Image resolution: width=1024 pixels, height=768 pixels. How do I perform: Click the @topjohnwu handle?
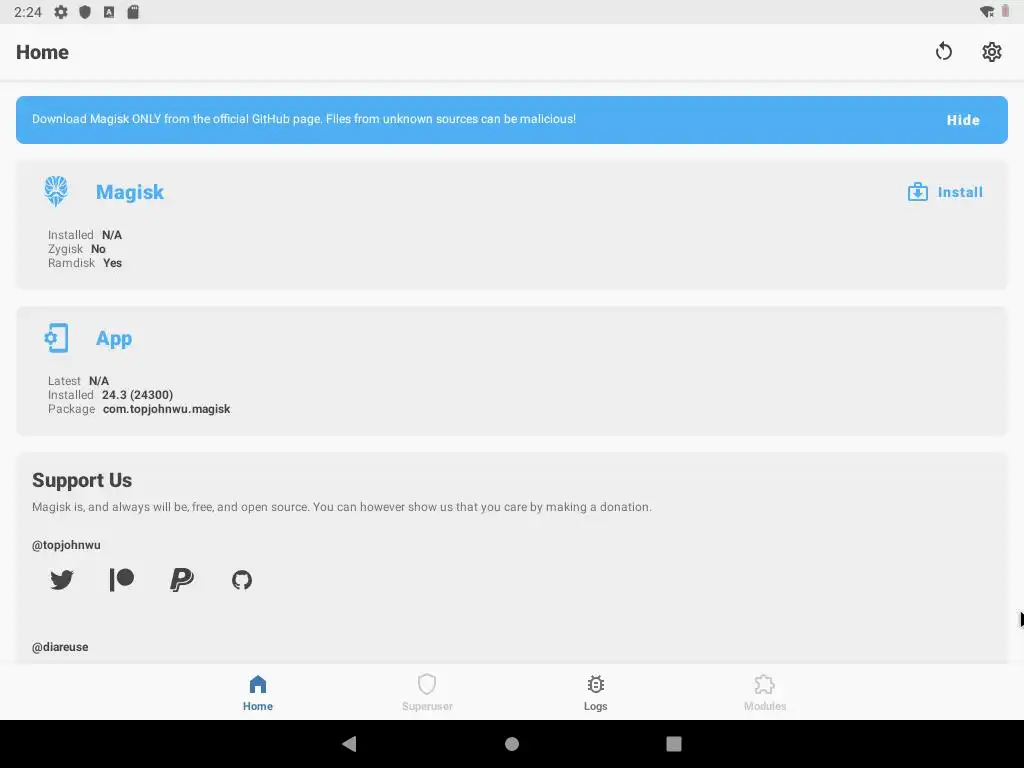66,545
